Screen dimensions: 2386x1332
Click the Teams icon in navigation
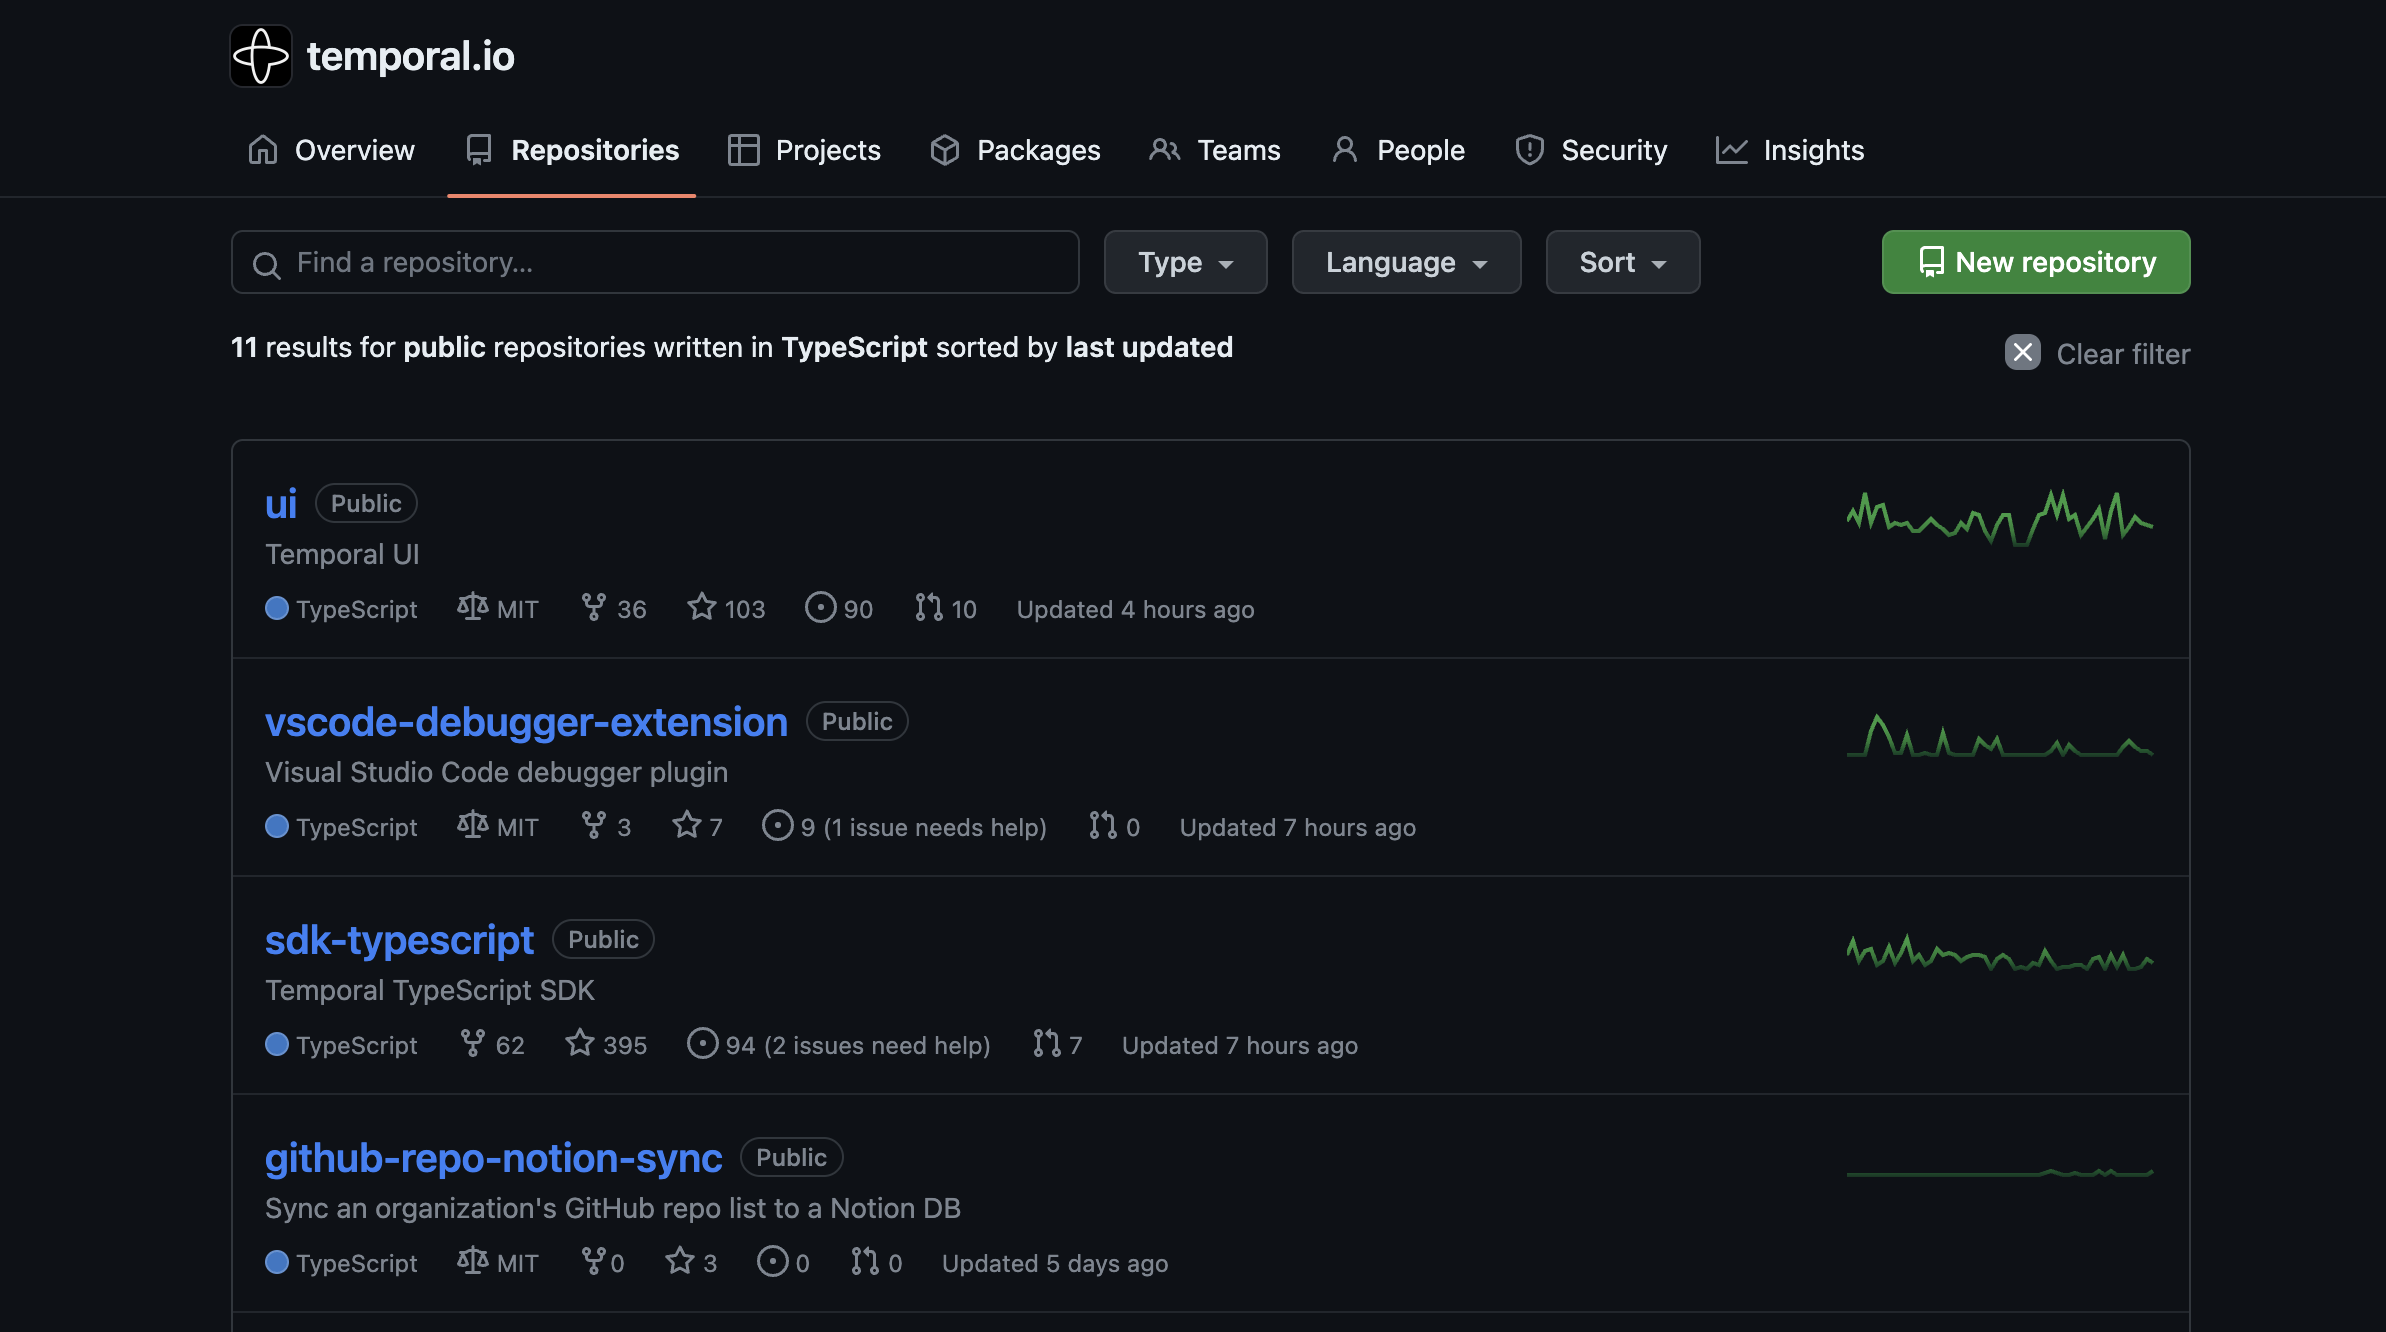[x=1164, y=149]
